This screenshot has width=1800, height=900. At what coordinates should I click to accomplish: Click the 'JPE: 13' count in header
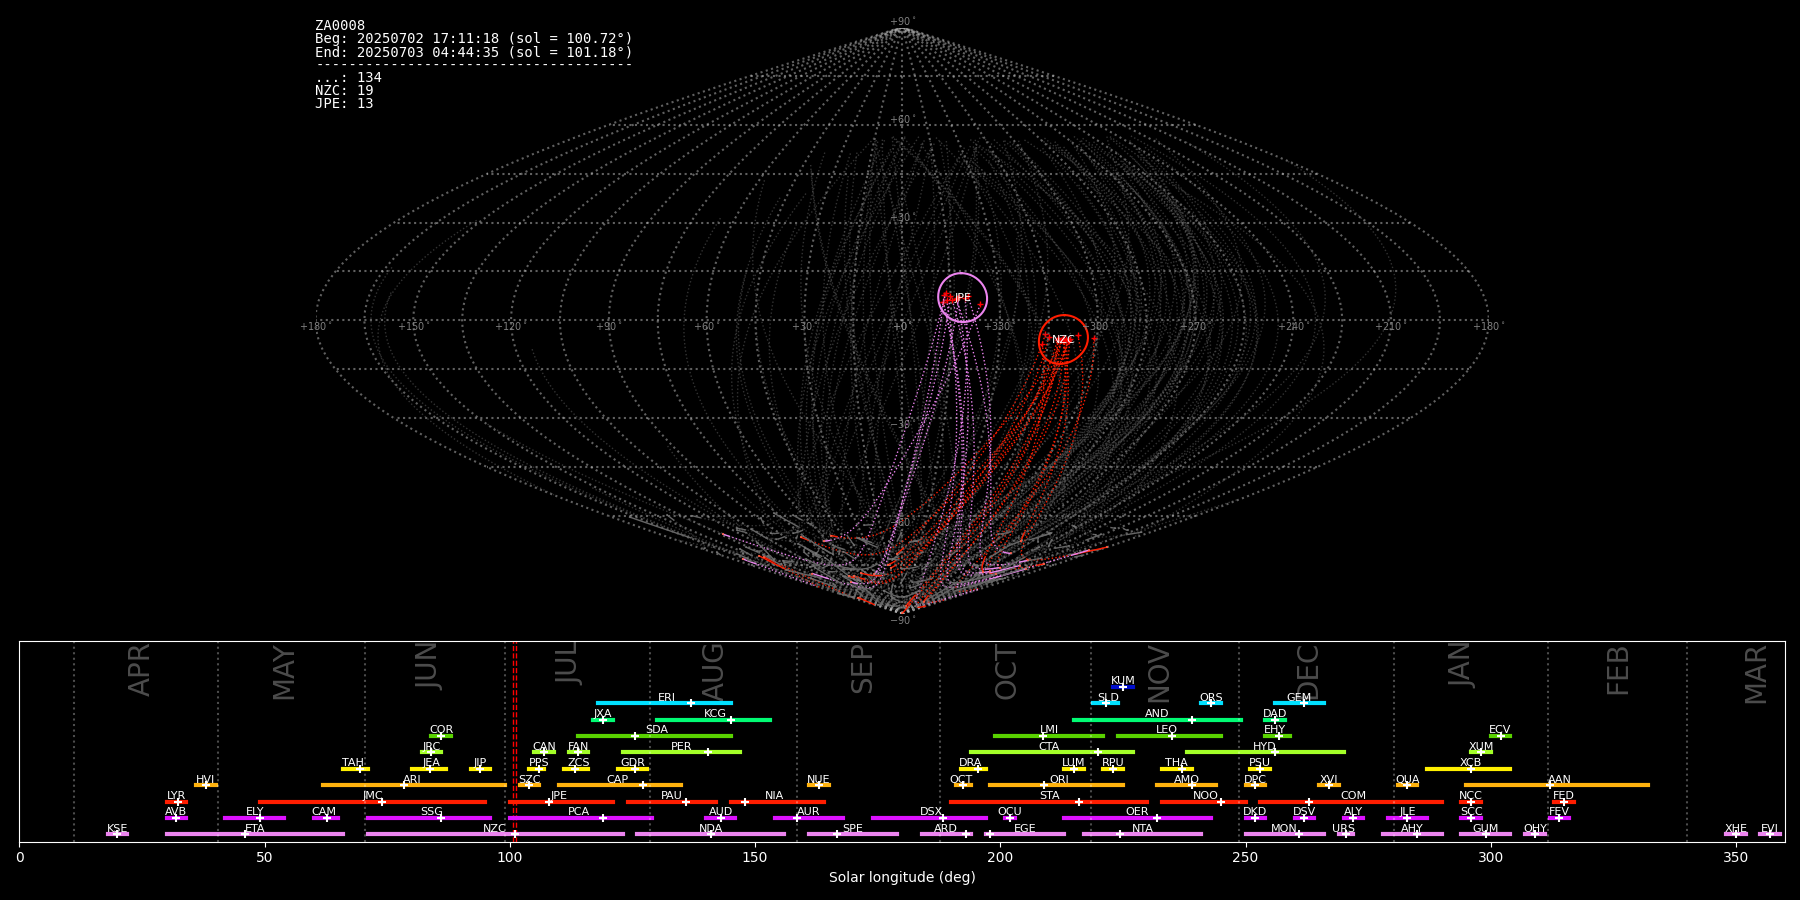click(x=344, y=104)
